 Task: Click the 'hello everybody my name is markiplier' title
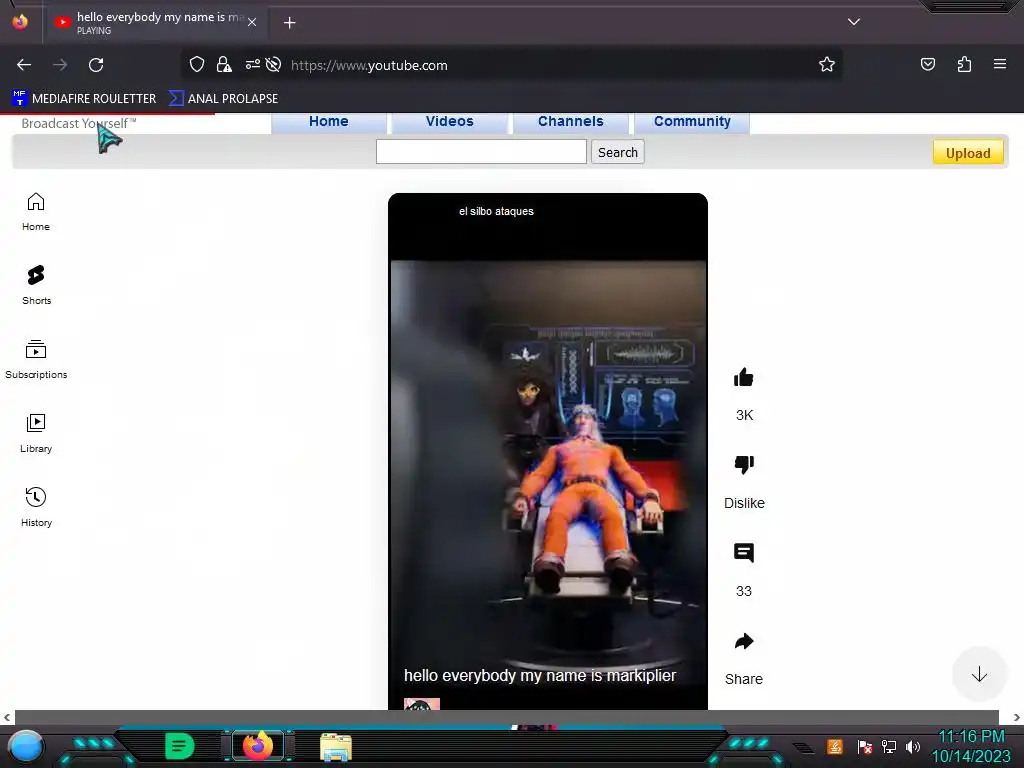pos(540,675)
